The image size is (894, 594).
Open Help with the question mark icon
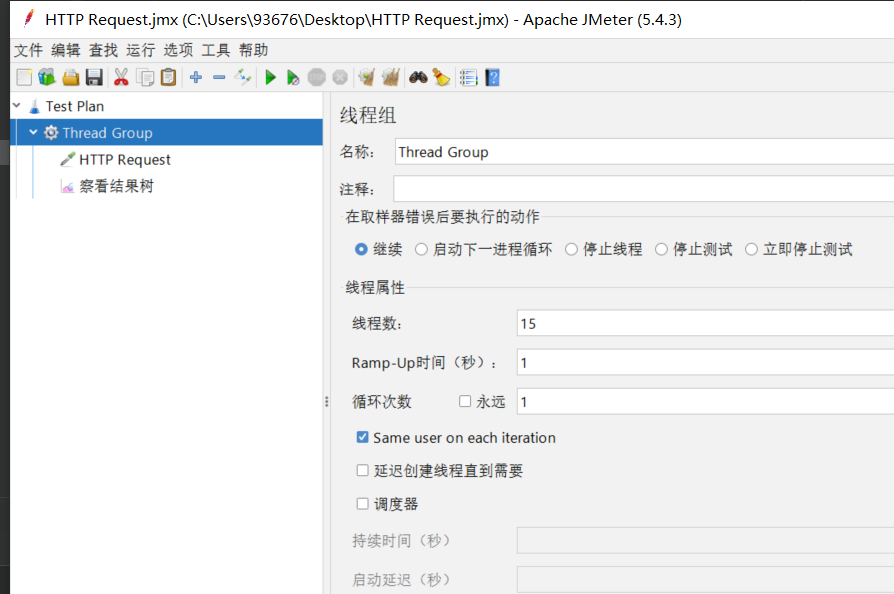pyautogui.click(x=493, y=77)
